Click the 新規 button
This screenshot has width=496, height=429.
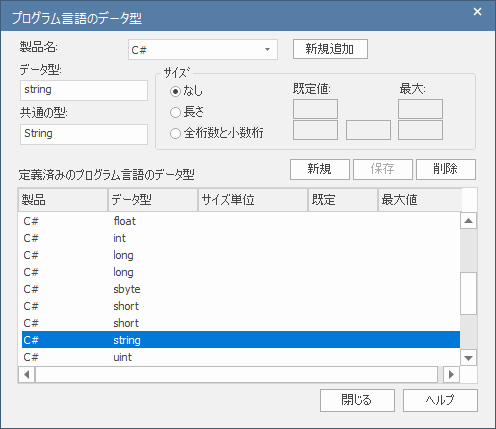pyautogui.click(x=320, y=169)
